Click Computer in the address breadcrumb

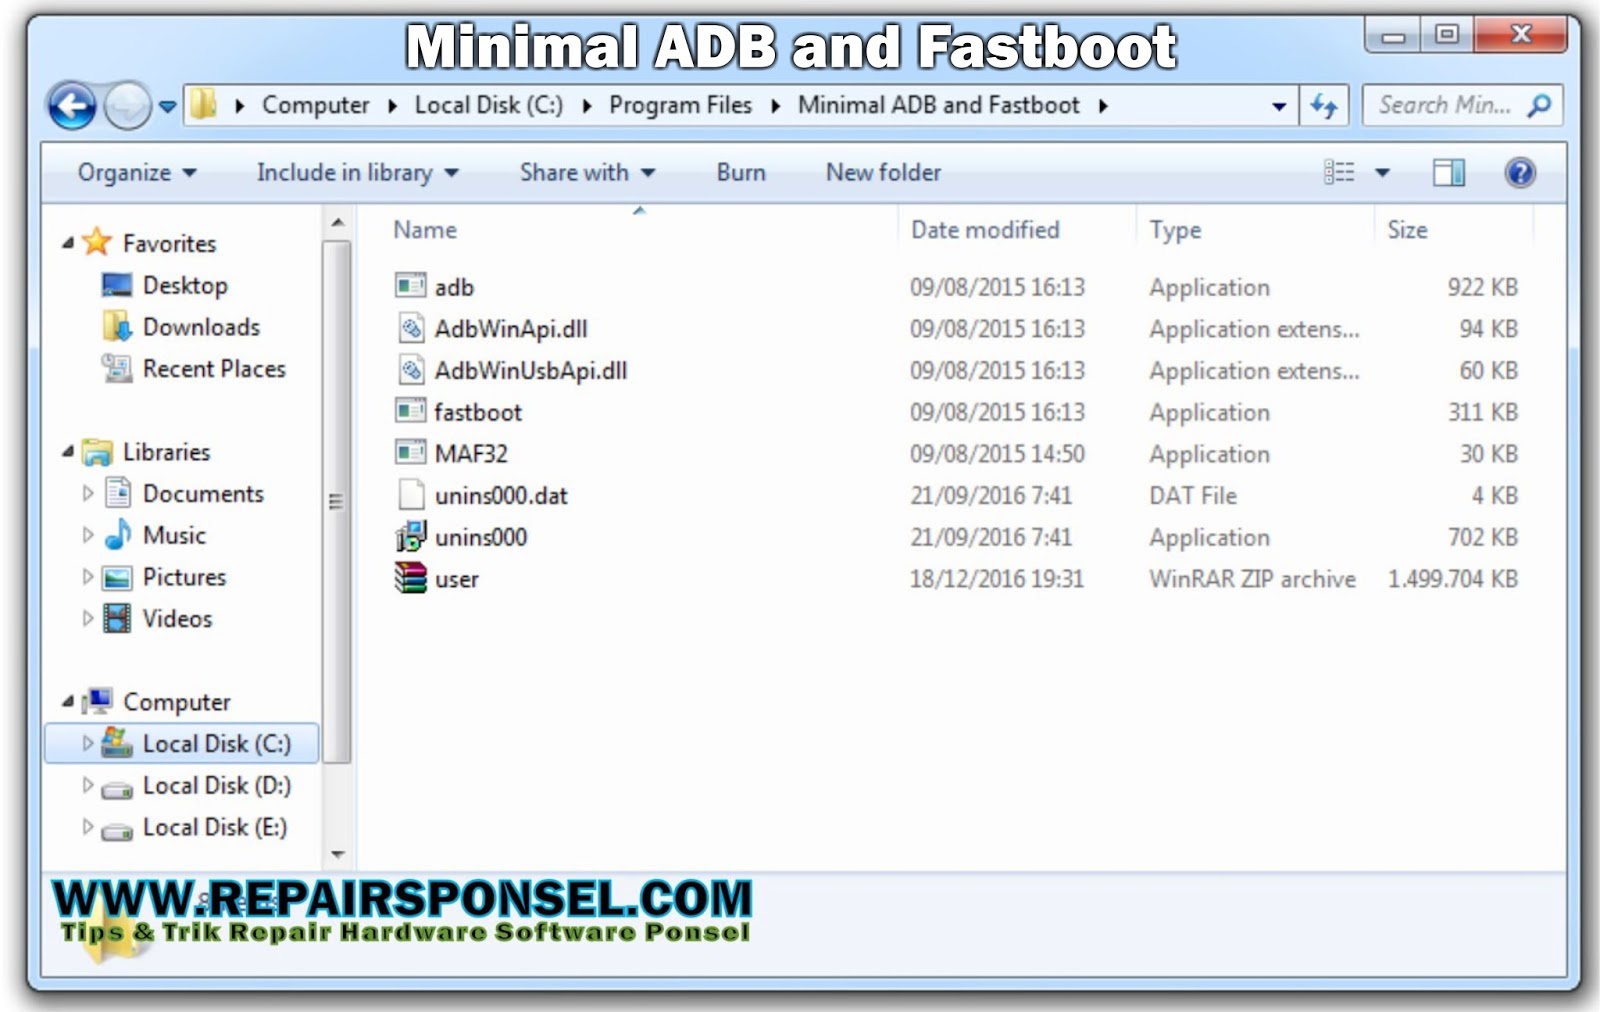point(315,105)
